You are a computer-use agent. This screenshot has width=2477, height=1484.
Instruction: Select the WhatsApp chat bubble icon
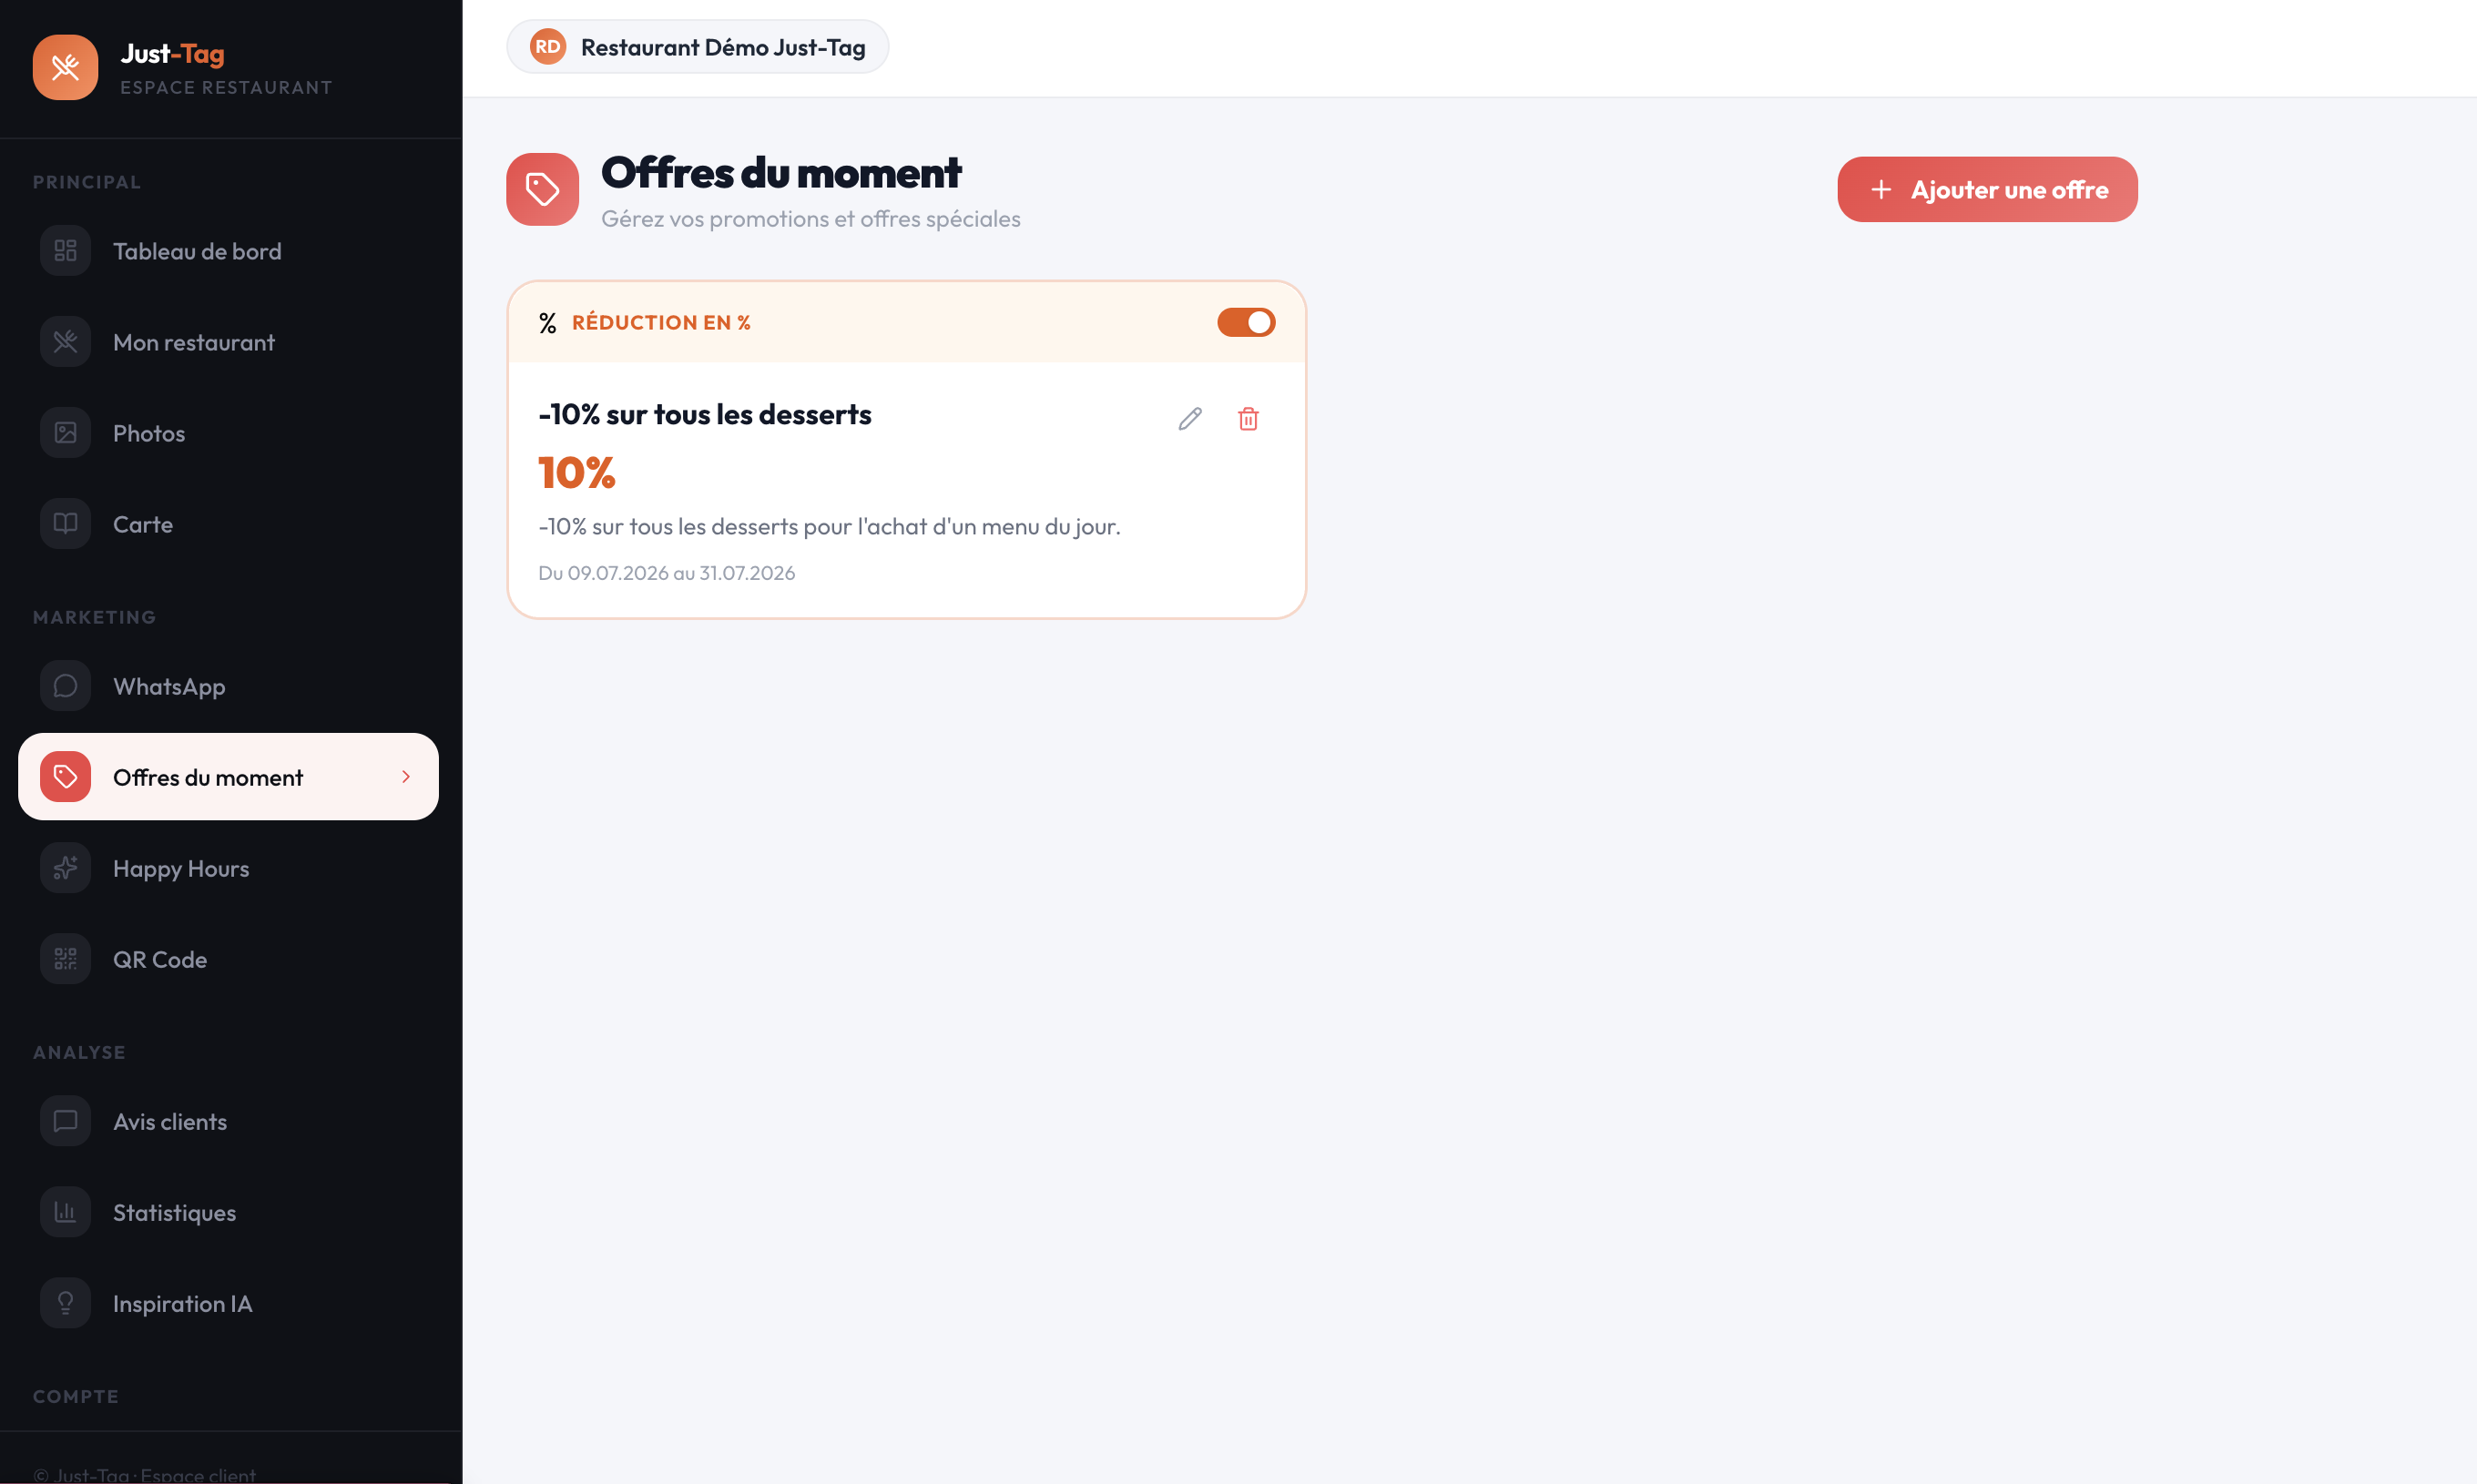(65, 686)
